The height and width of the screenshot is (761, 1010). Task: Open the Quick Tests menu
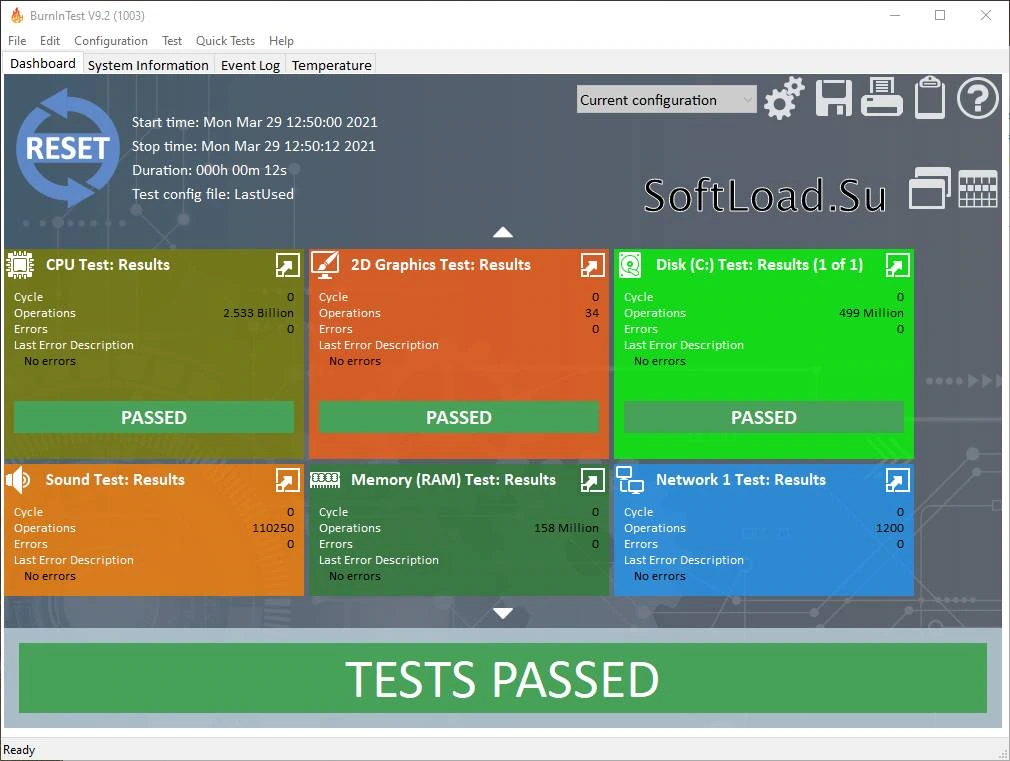225,41
